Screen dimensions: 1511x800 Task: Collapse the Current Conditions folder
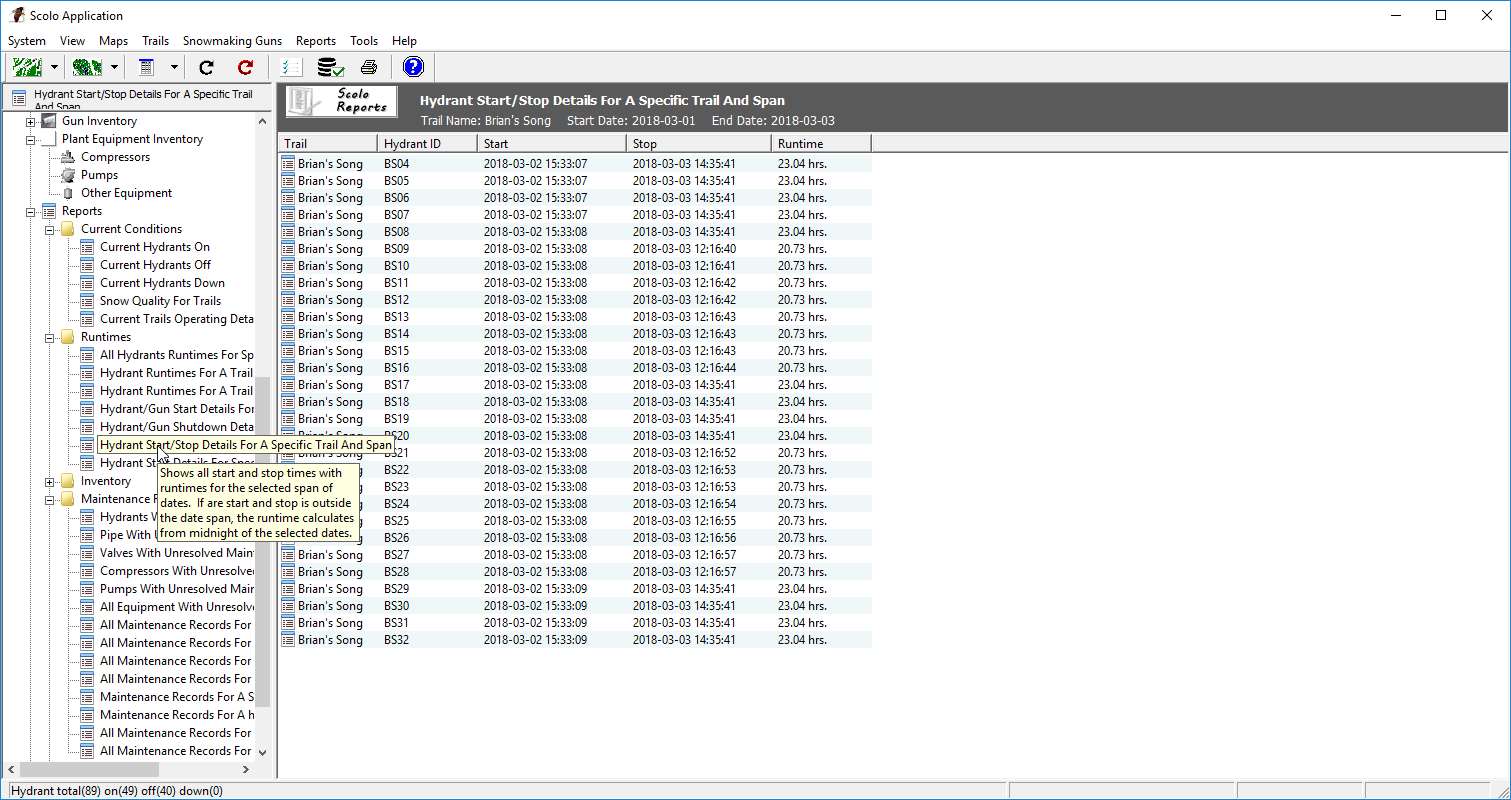pyautogui.click(x=50, y=229)
